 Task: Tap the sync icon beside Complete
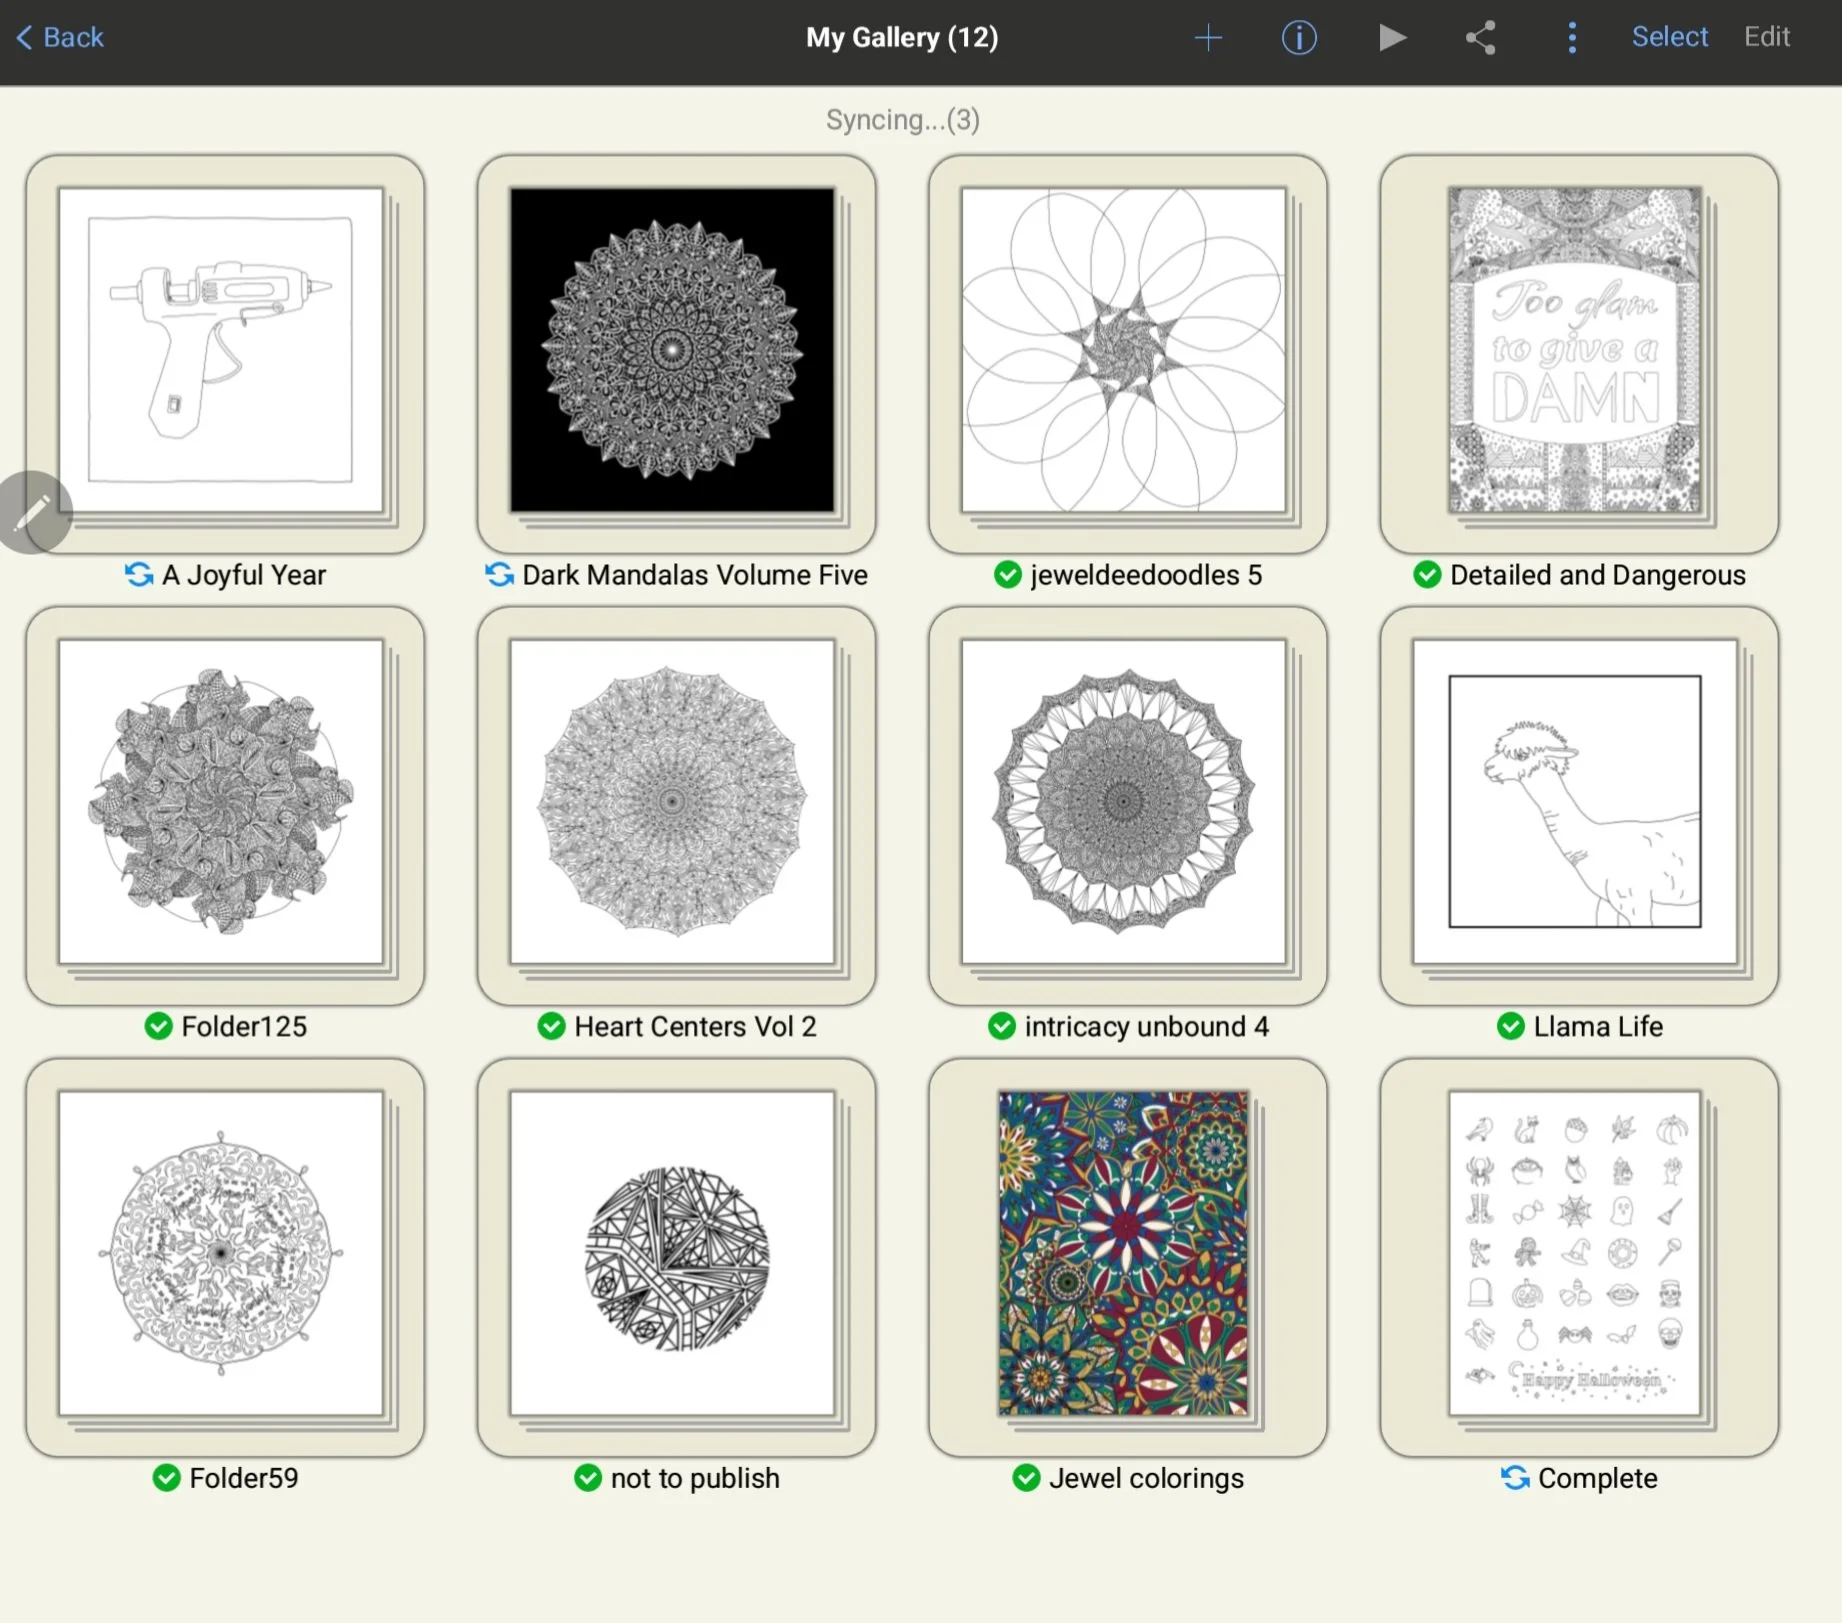click(1515, 1478)
